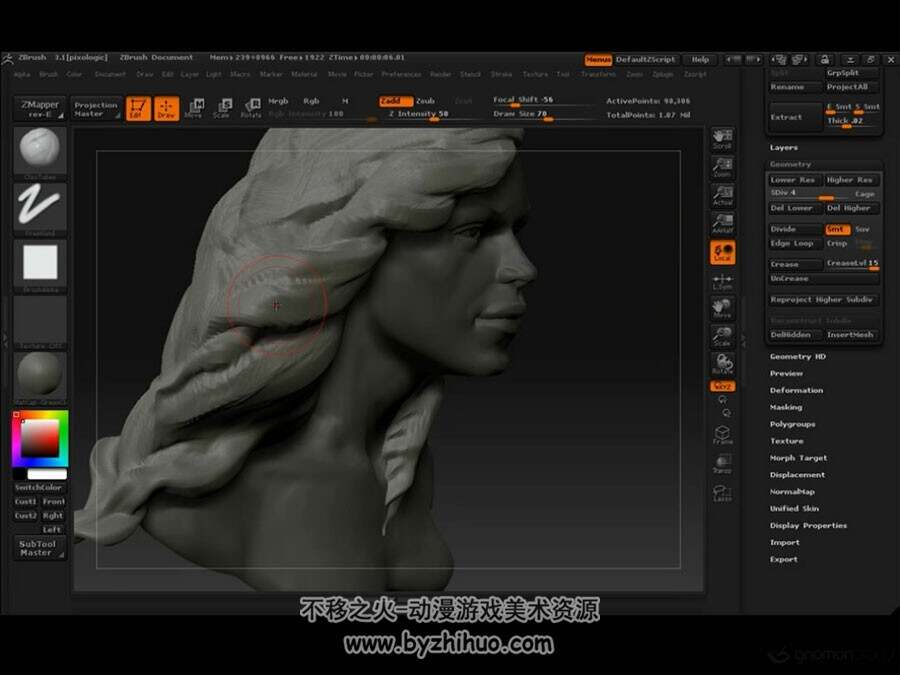
Task: Click the Lower Res button
Action: coord(794,180)
